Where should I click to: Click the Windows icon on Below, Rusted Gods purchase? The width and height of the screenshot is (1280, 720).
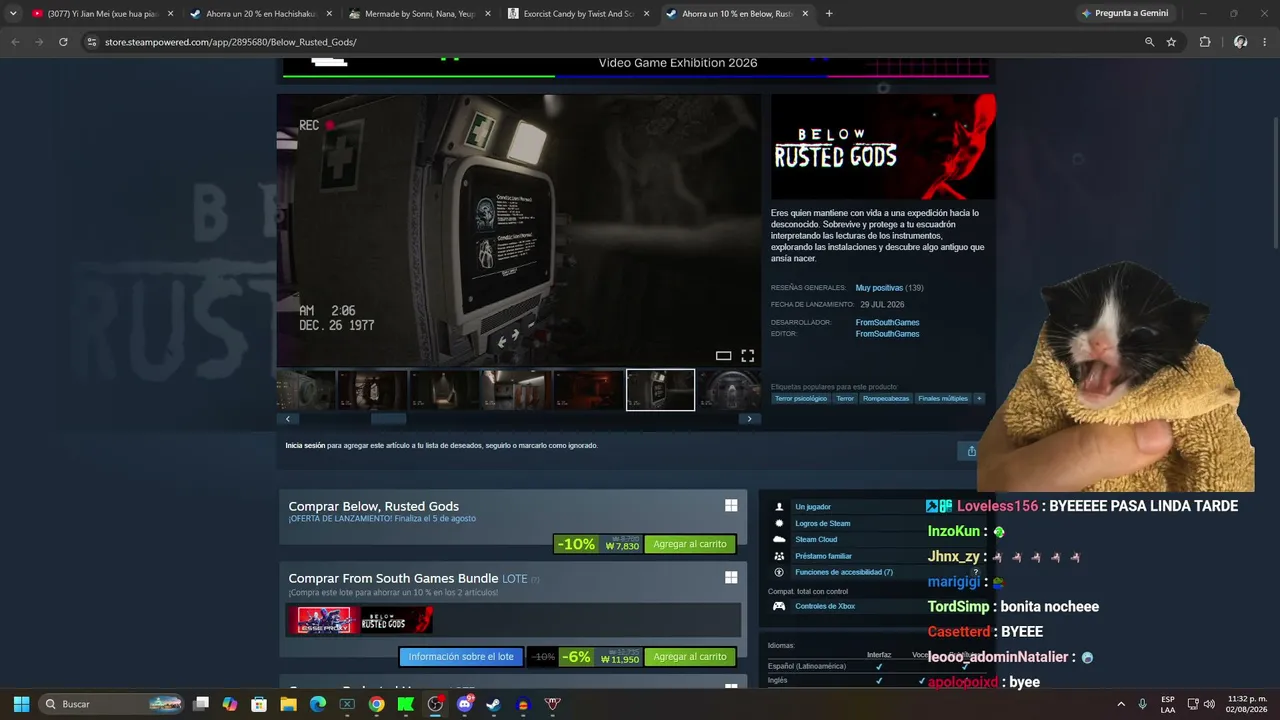point(731,506)
